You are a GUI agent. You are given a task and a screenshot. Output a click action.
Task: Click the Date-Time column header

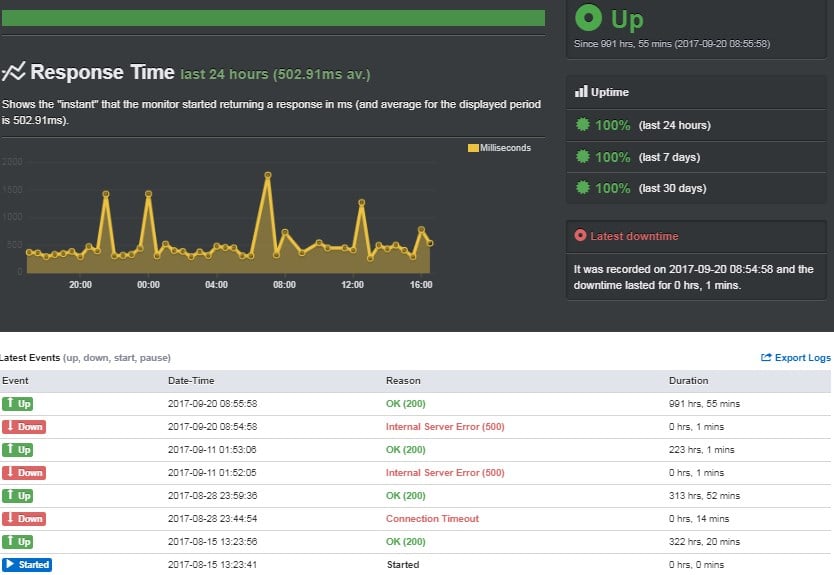[191, 380]
